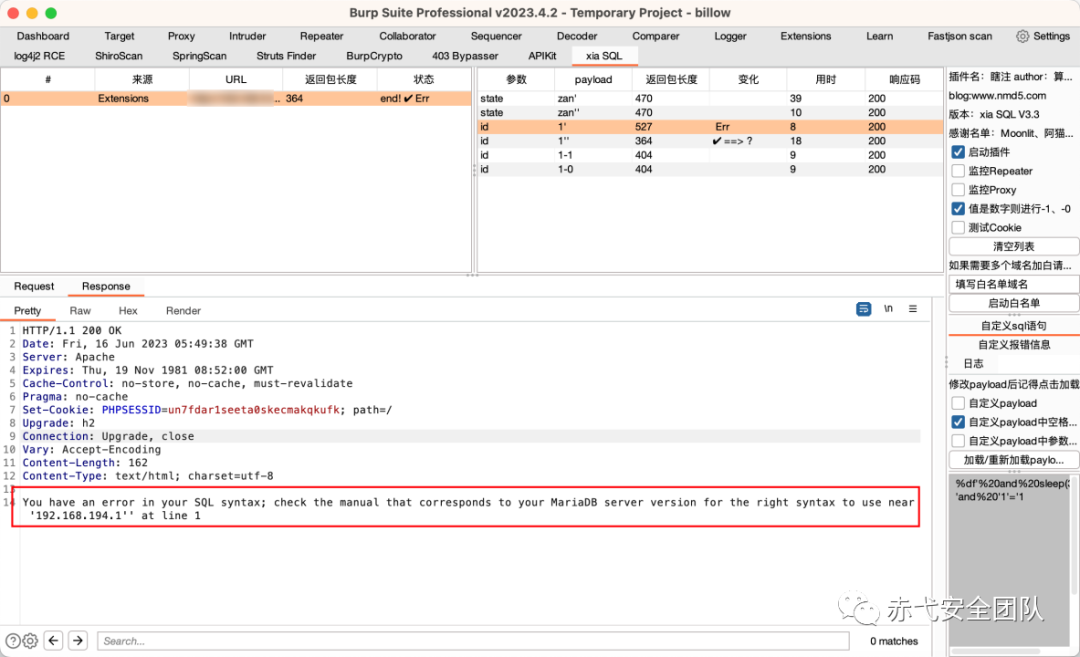Click the 填写白名单域名 field button
Viewport: 1080px width, 657px height.
1014,284
